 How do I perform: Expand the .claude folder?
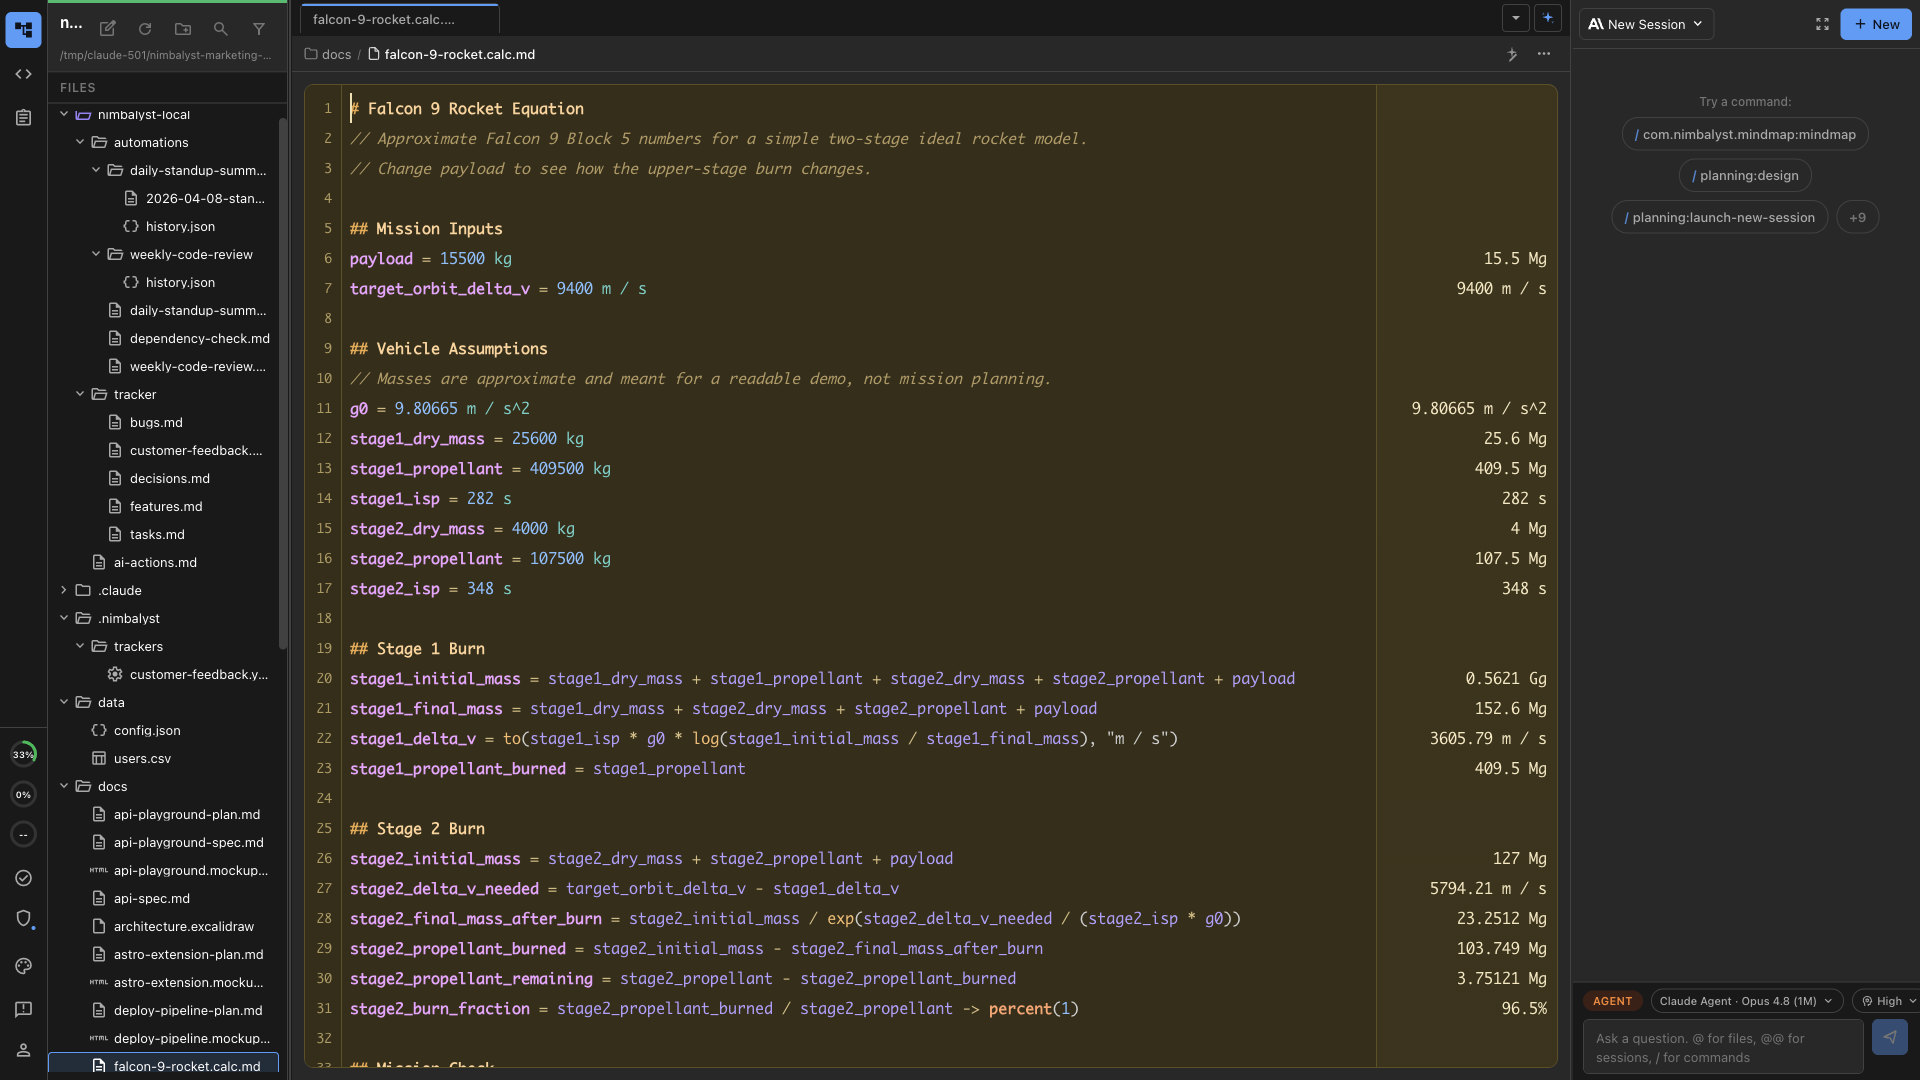click(64, 590)
